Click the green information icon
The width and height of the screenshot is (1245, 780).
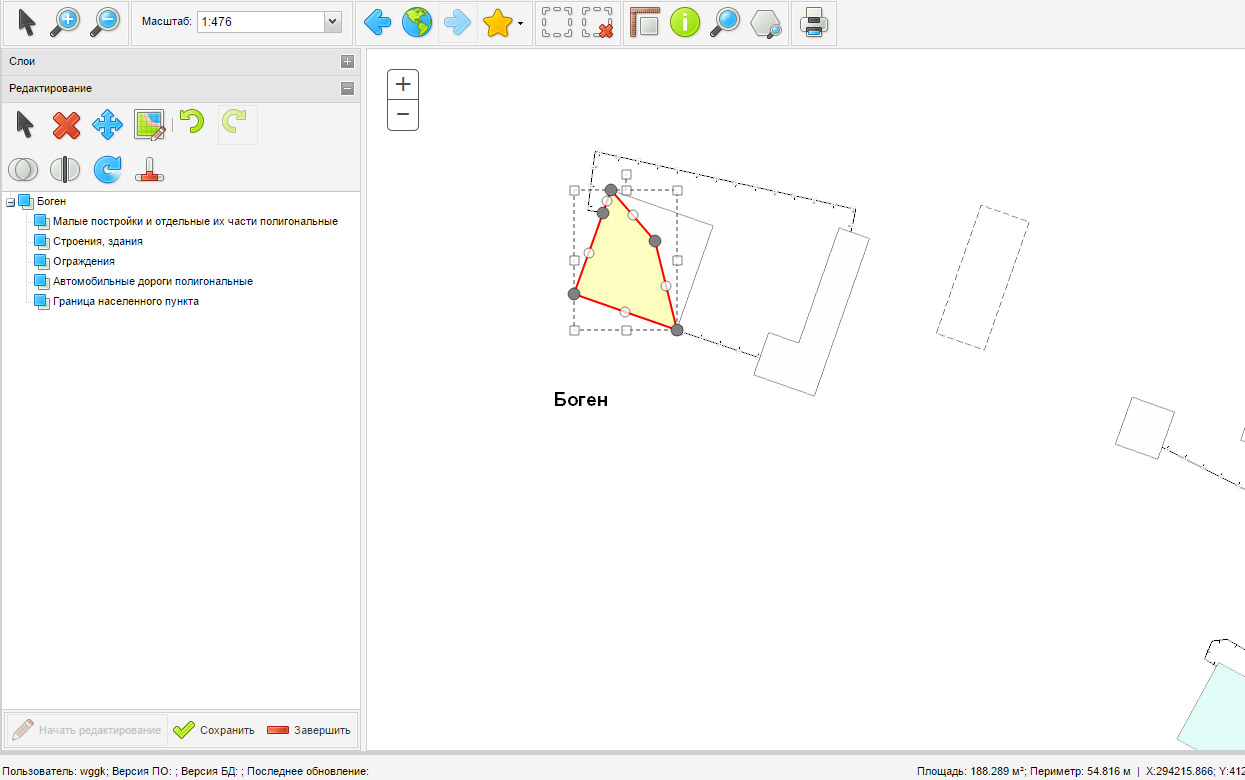tap(684, 22)
